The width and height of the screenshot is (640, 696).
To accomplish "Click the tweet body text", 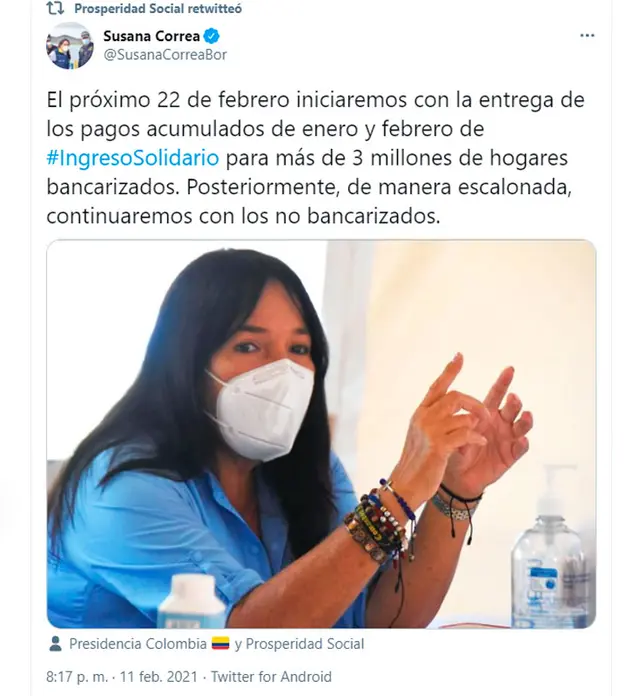I will [316, 158].
